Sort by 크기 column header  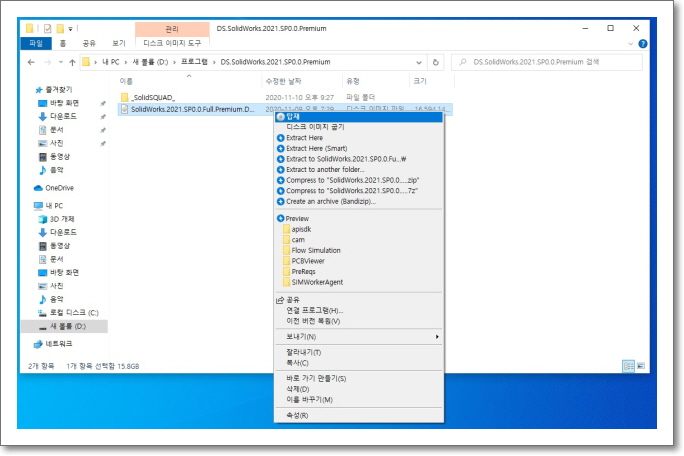431,81
